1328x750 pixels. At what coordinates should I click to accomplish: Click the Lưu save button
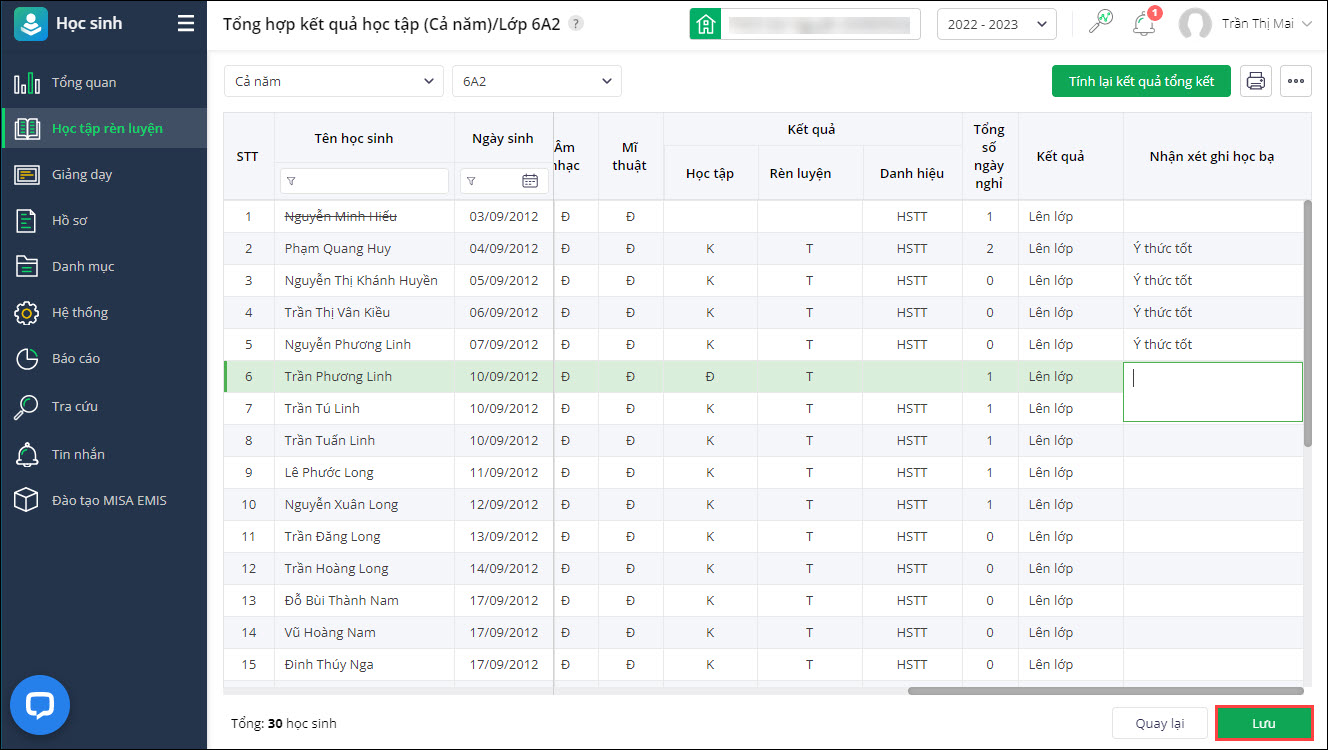[x=1263, y=723]
